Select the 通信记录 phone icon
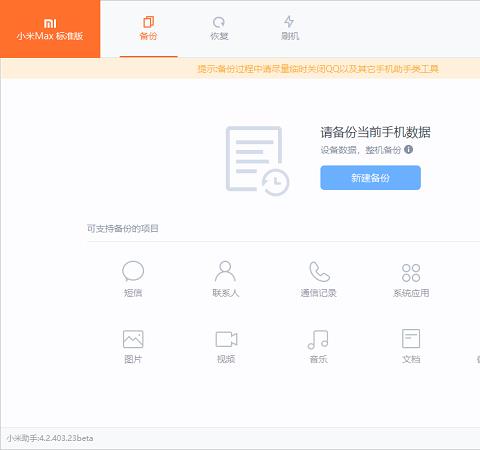 319,271
